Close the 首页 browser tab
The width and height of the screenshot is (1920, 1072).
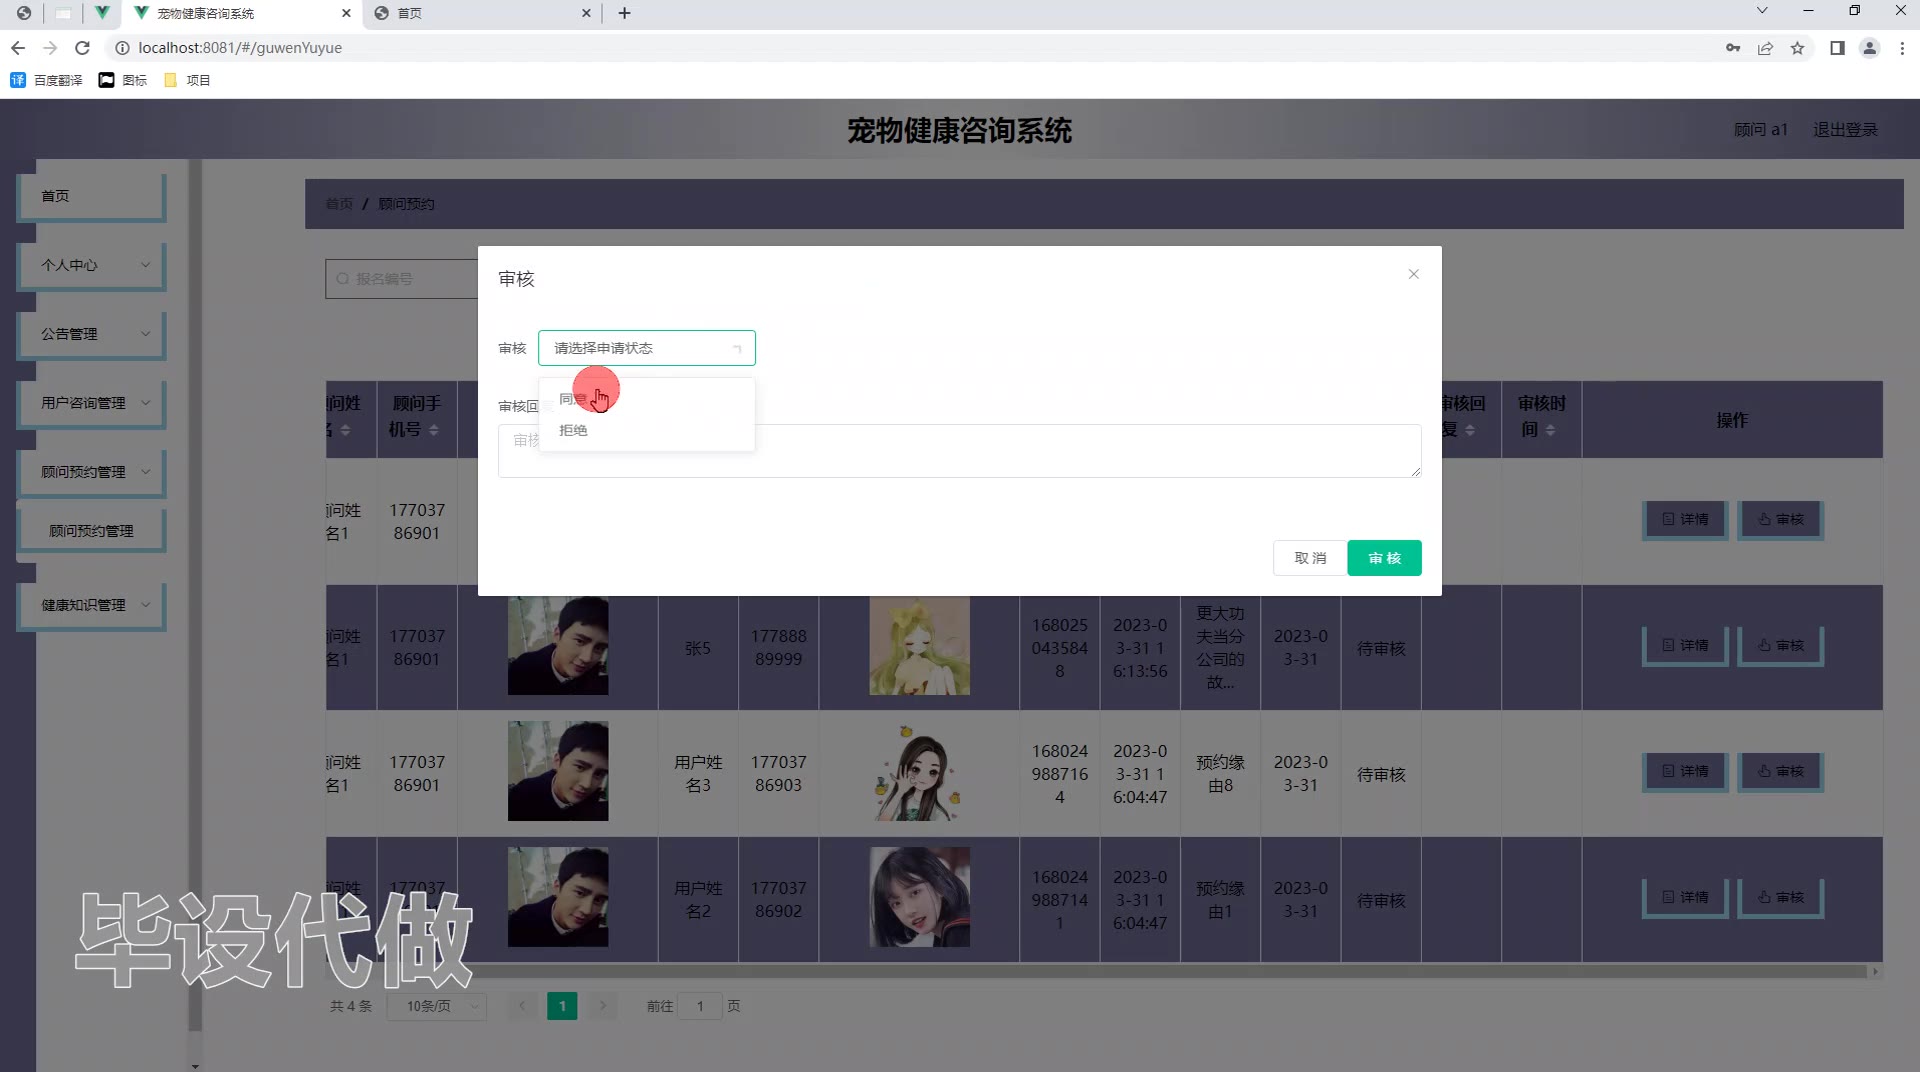pos(586,13)
